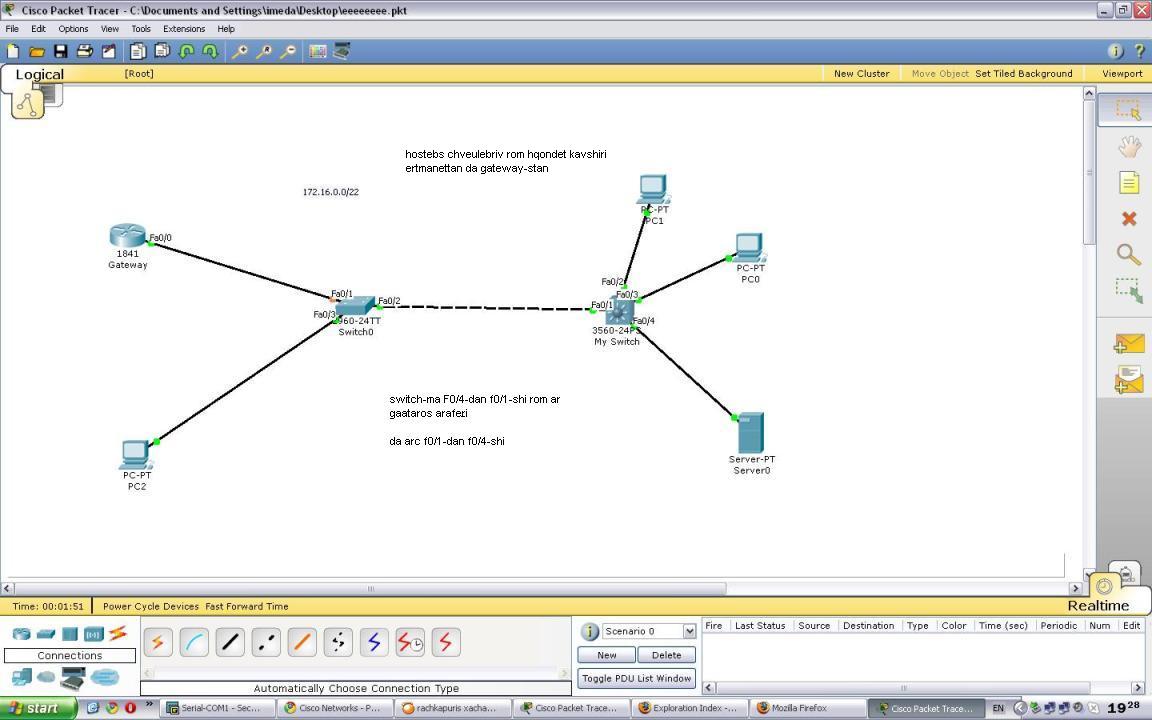The width and height of the screenshot is (1152, 720).
Task: Select the Switches device category
Action: pos(46,633)
